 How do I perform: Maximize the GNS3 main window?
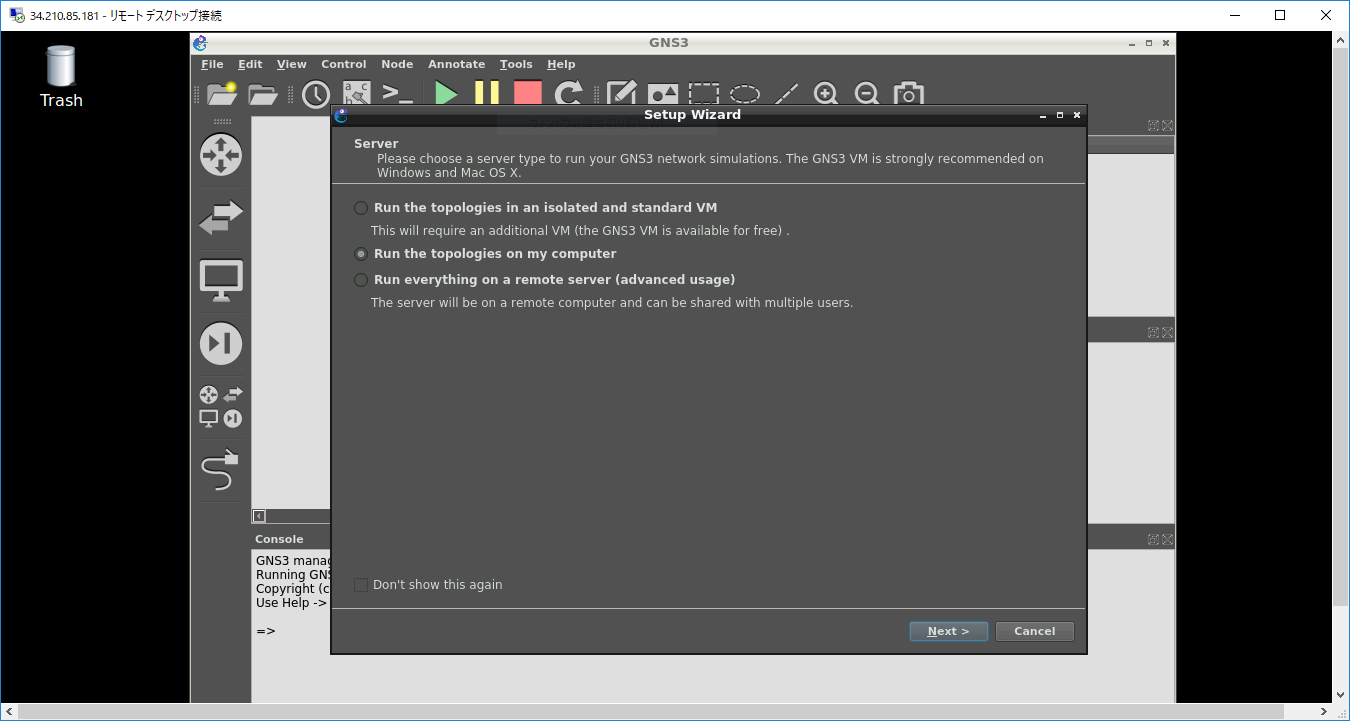click(1149, 43)
